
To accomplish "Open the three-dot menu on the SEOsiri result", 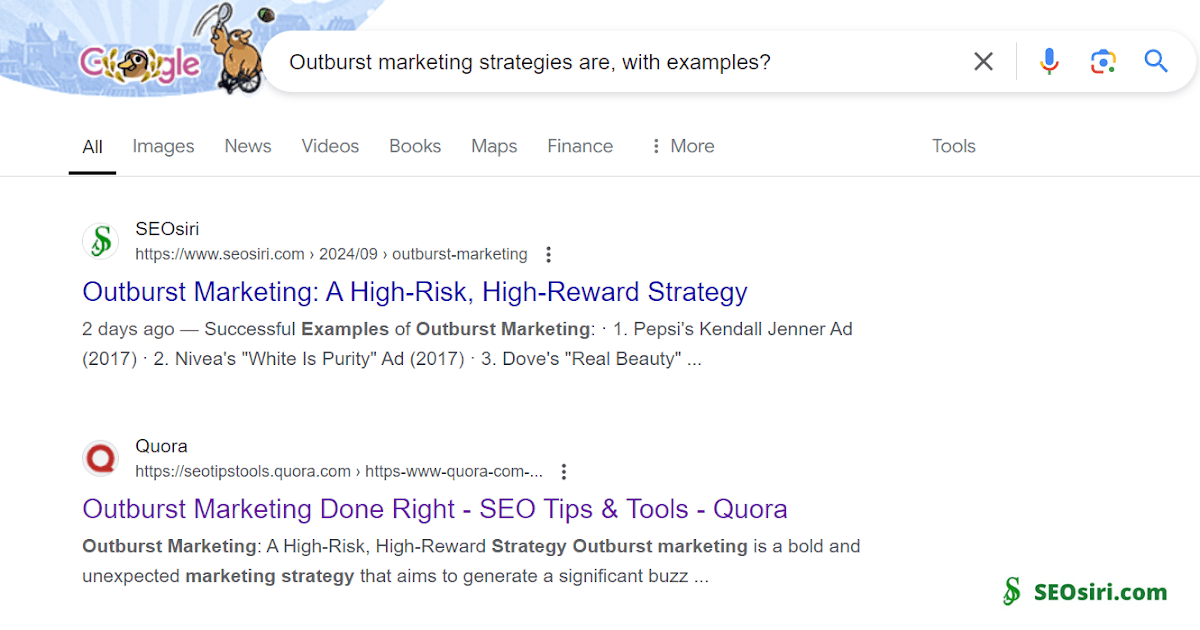I will (x=548, y=254).
